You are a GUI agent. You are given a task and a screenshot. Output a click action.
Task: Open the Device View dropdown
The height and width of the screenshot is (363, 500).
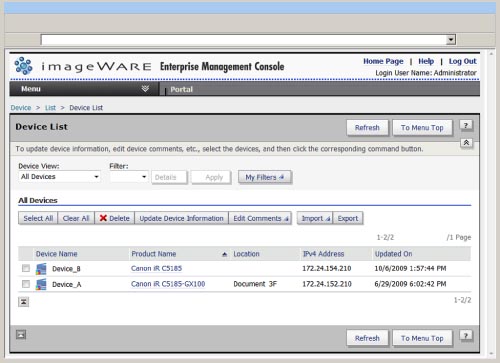pos(59,177)
